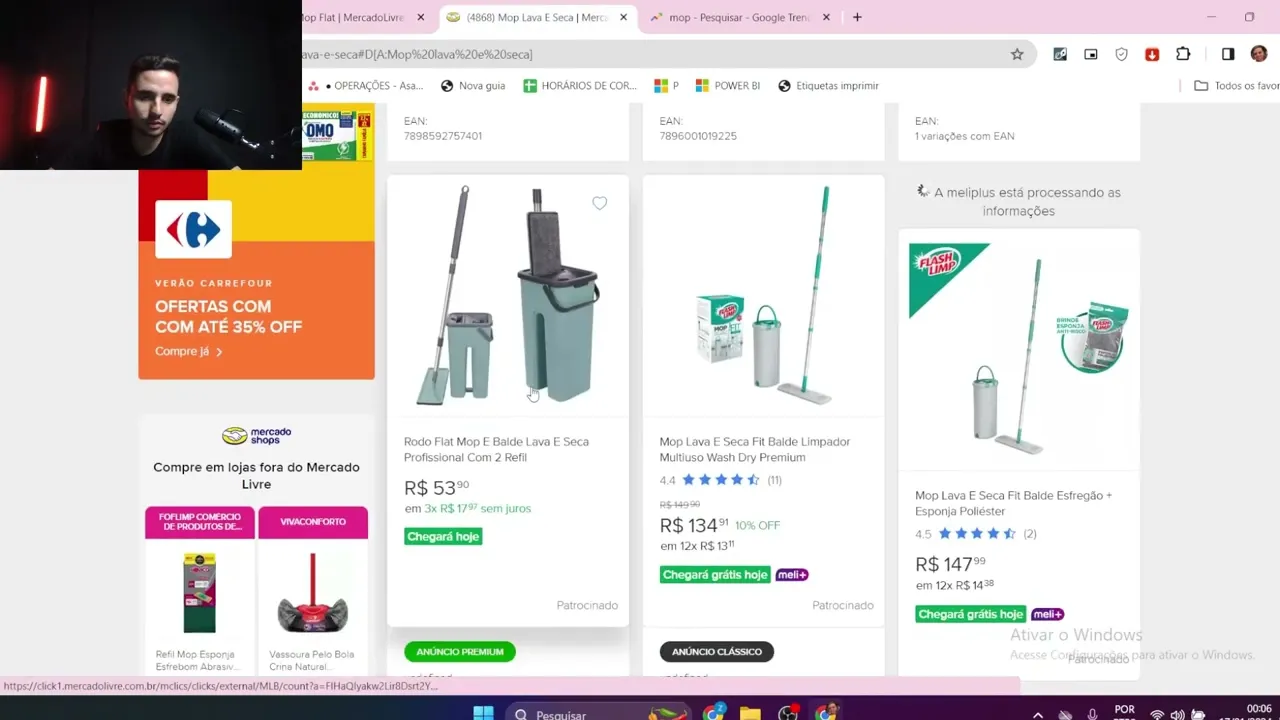The image size is (1280, 720).
Task: Click the R$ 147,99 price
Action: pos(950,564)
